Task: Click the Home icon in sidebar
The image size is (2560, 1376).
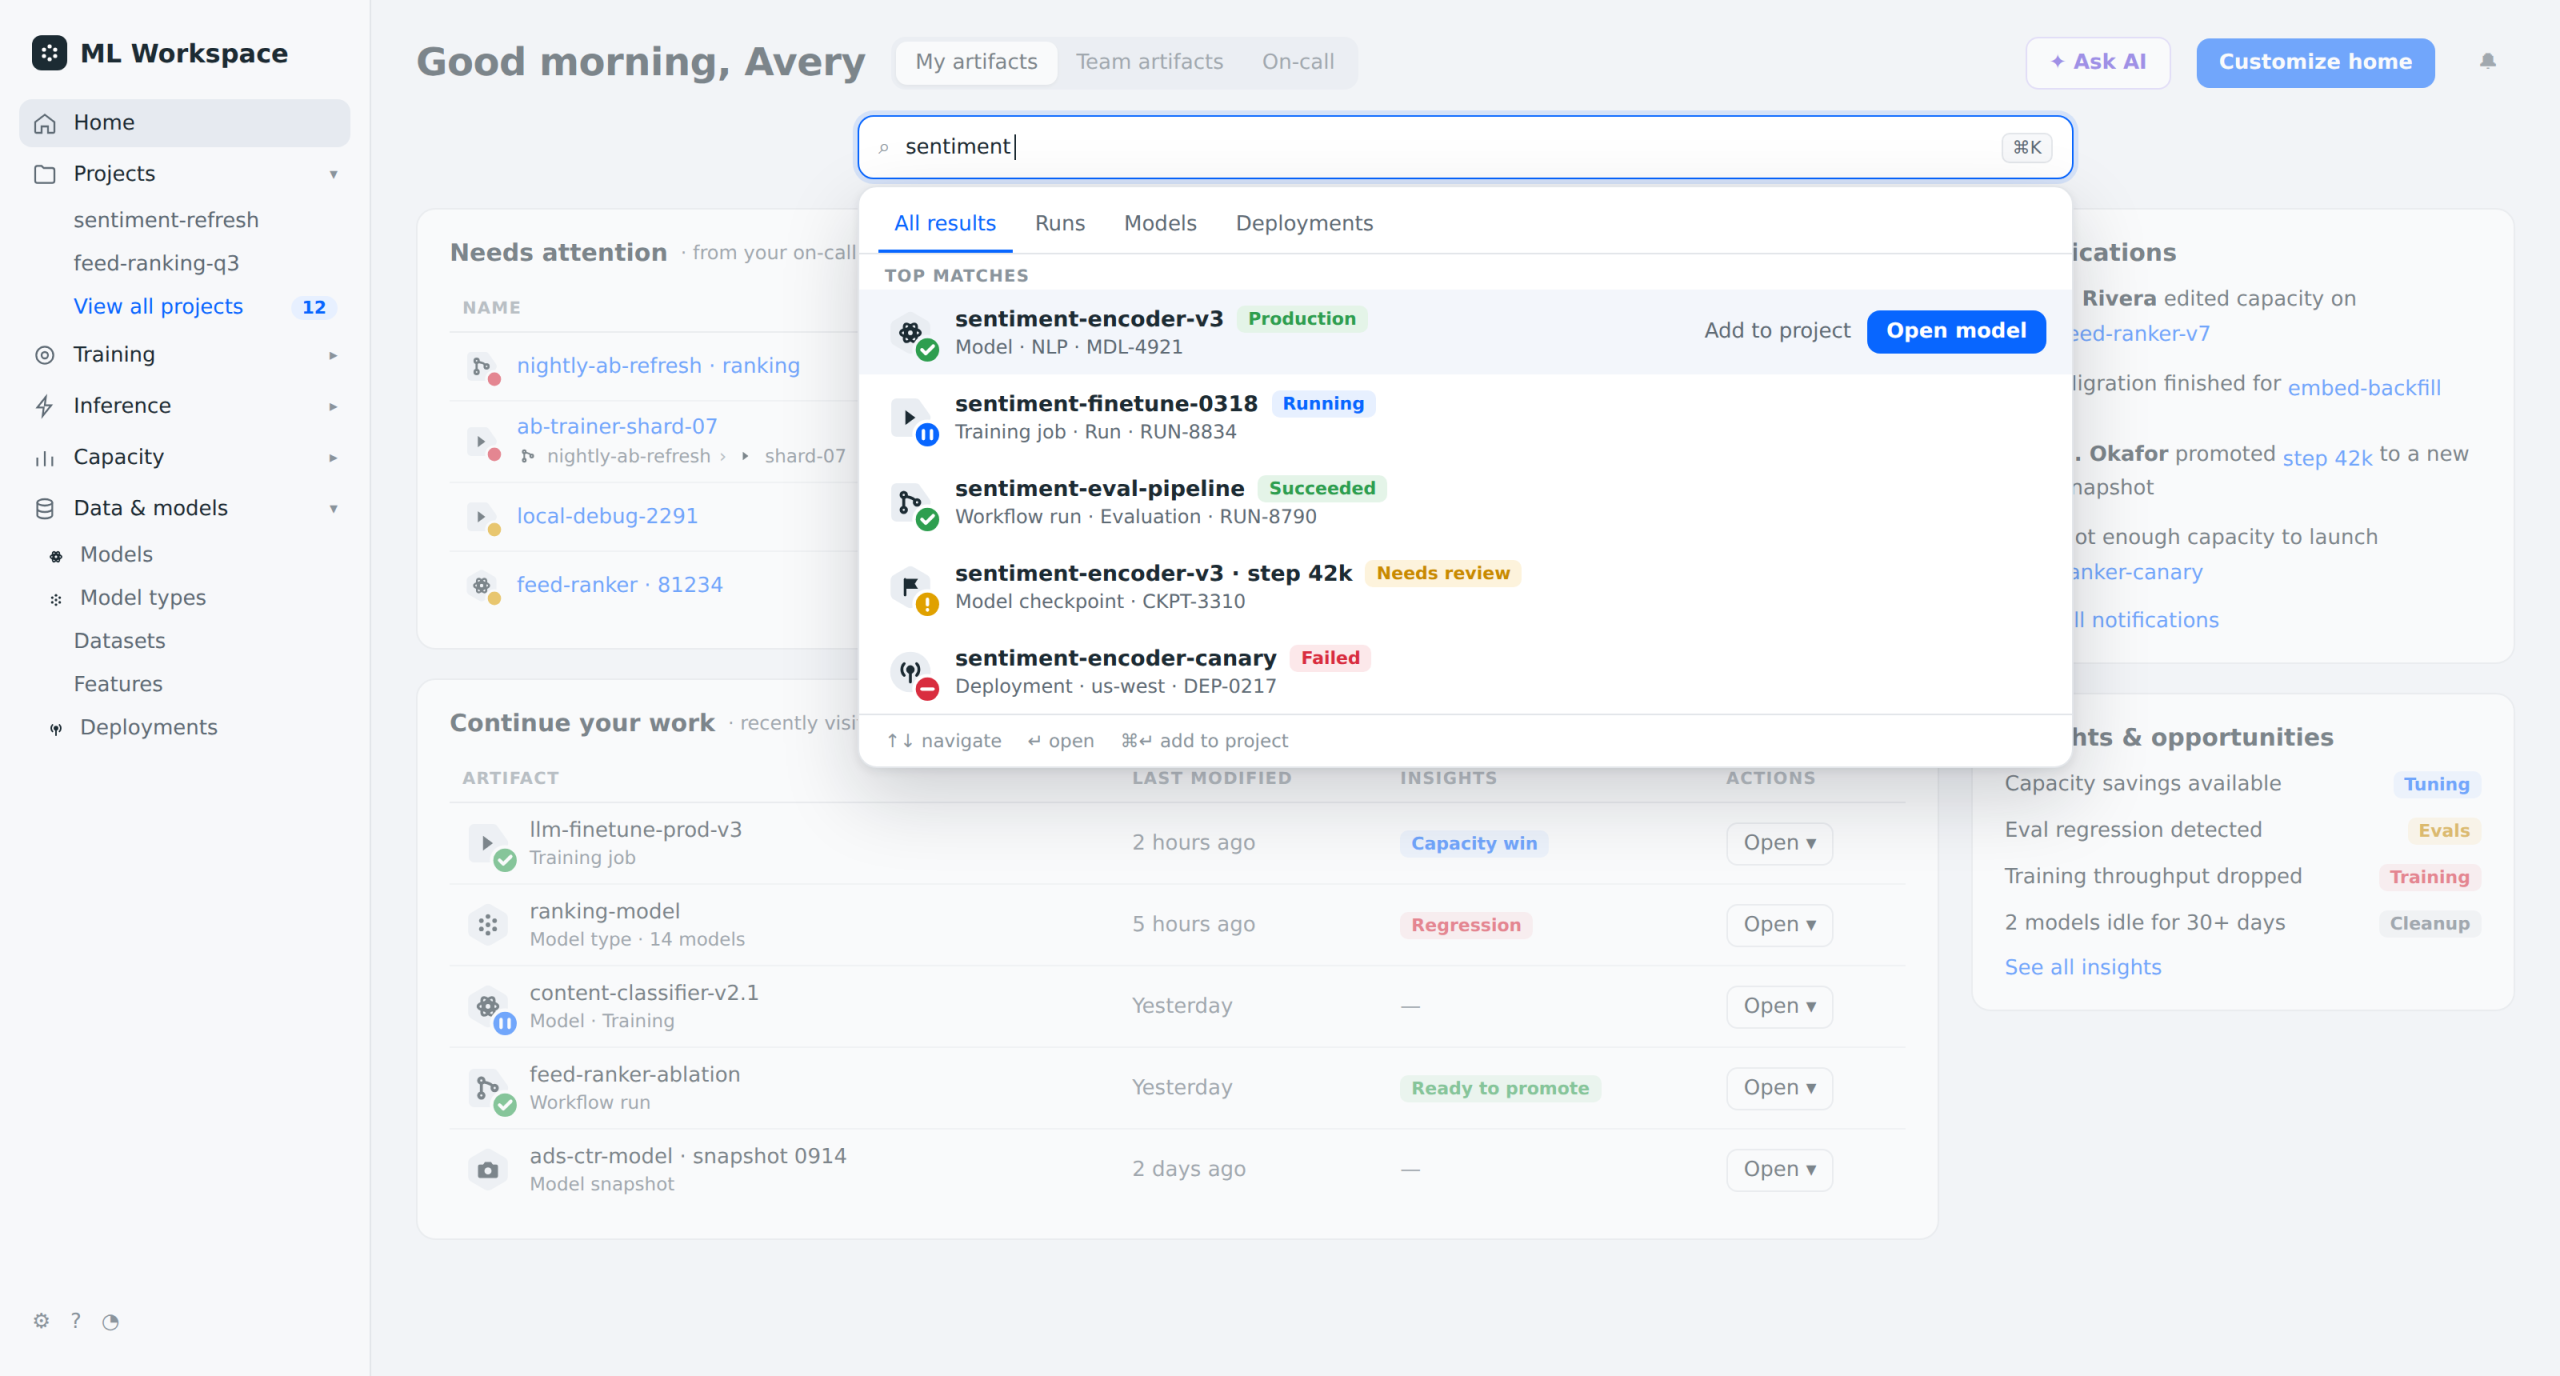Action: (45, 123)
